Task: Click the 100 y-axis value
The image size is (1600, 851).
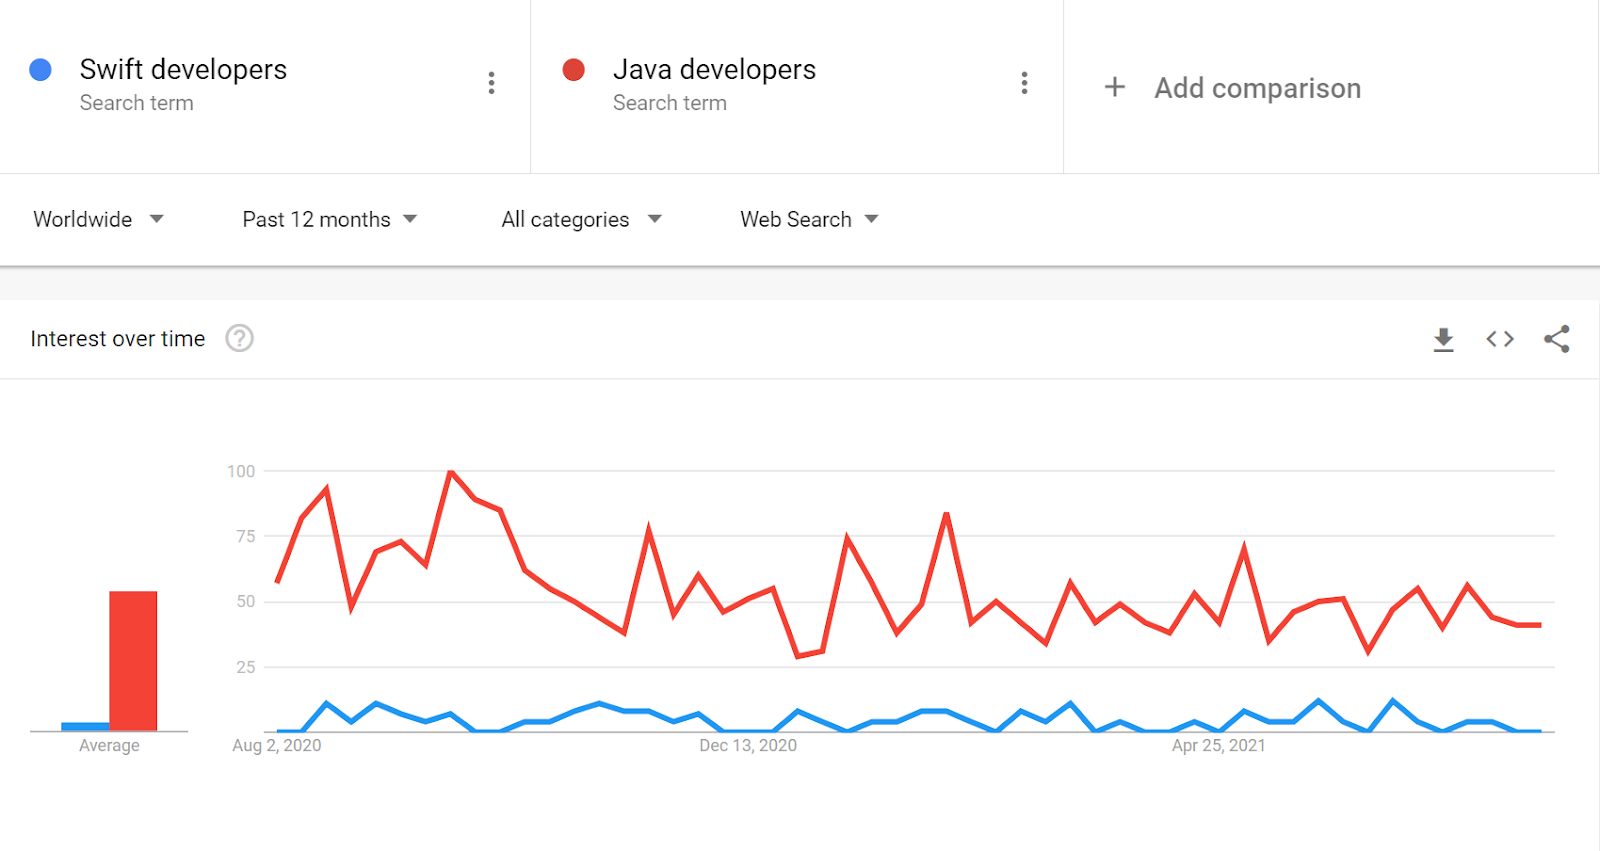Action: [241, 471]
